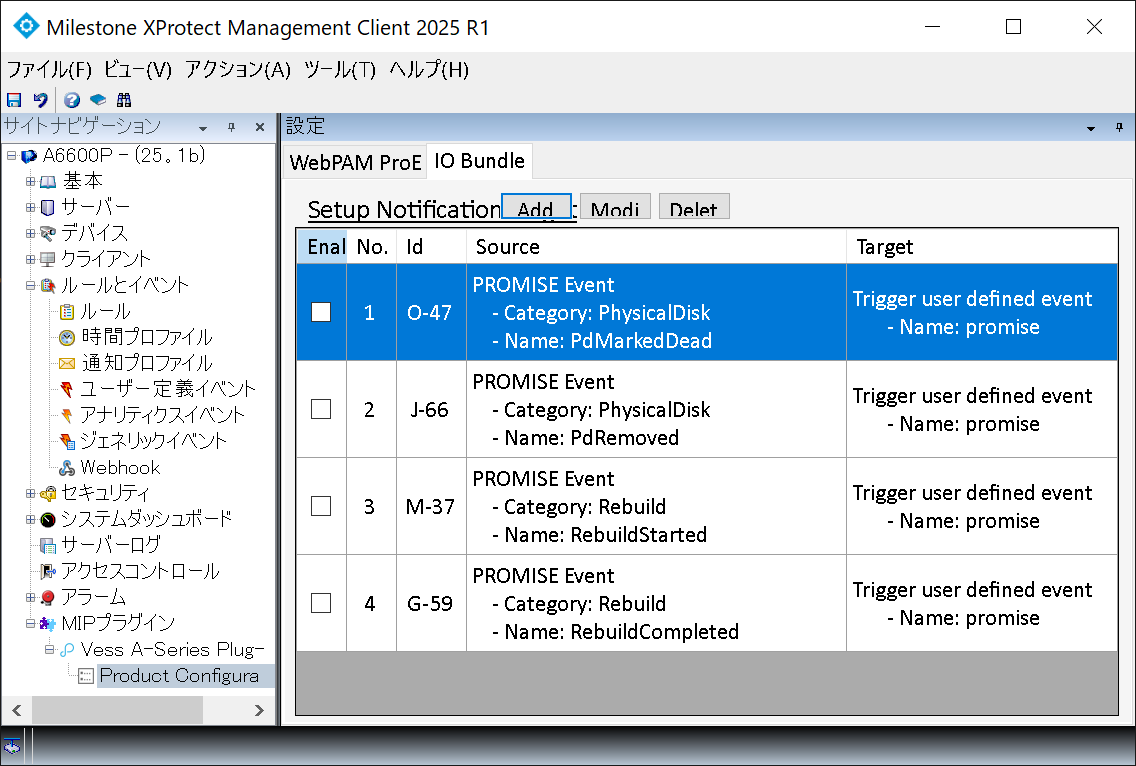Click the サーバーログ icon
This screenshot has width=1136, height=766.
pos(48,545)
